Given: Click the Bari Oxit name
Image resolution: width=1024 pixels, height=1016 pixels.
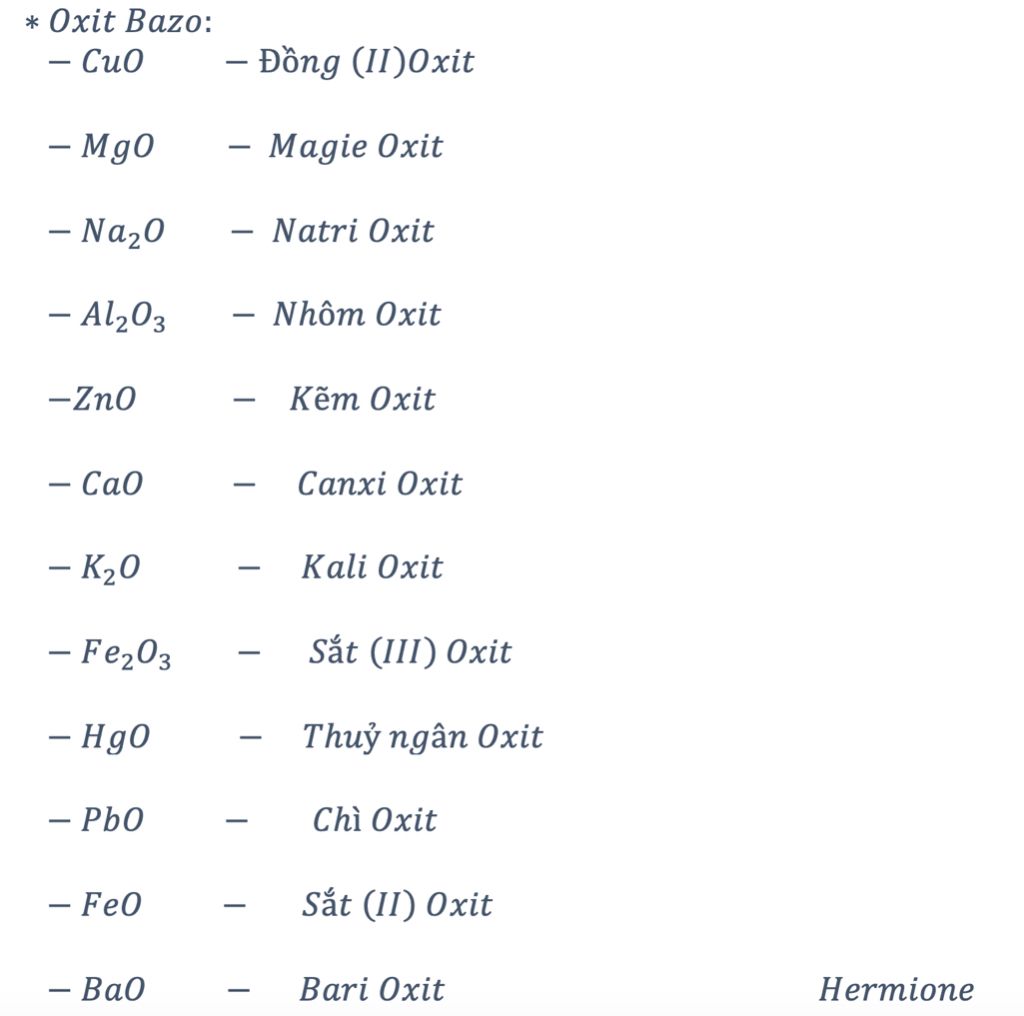Looking at the screenshot, I should 372,989.
